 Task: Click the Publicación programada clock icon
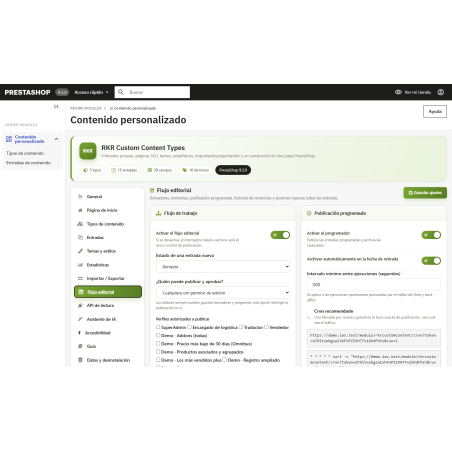(309, 213)
